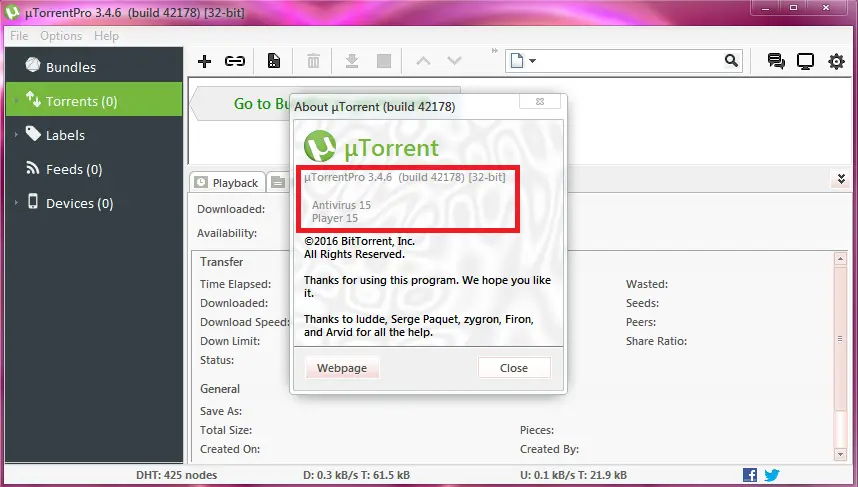
Task: Click the Webpage button in About dialog
Action: pyautogui.click(x=342, y=368)
